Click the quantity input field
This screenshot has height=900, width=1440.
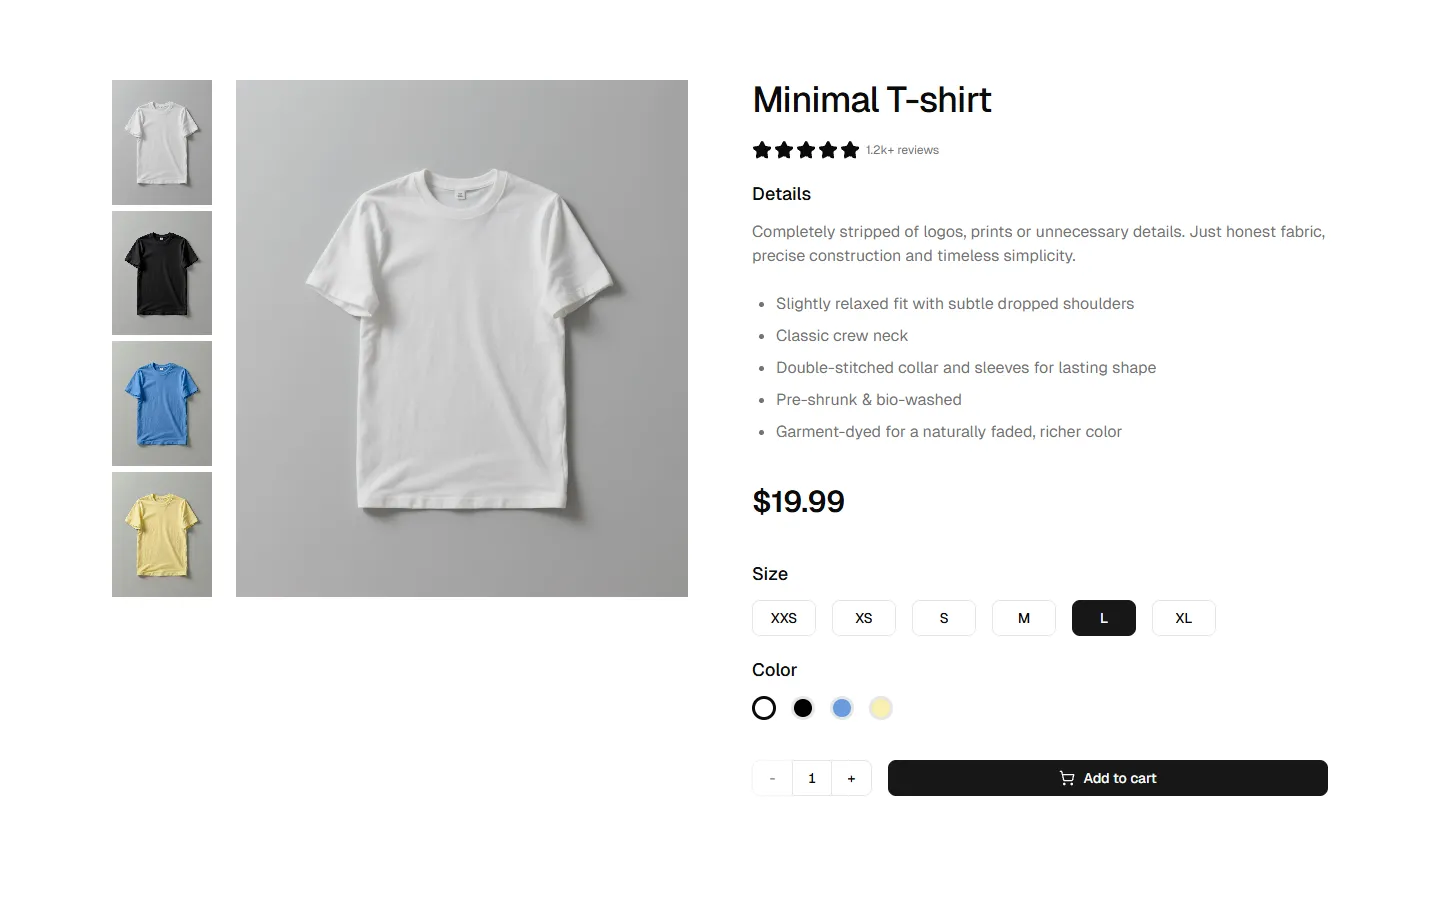[x=811, y=778]
